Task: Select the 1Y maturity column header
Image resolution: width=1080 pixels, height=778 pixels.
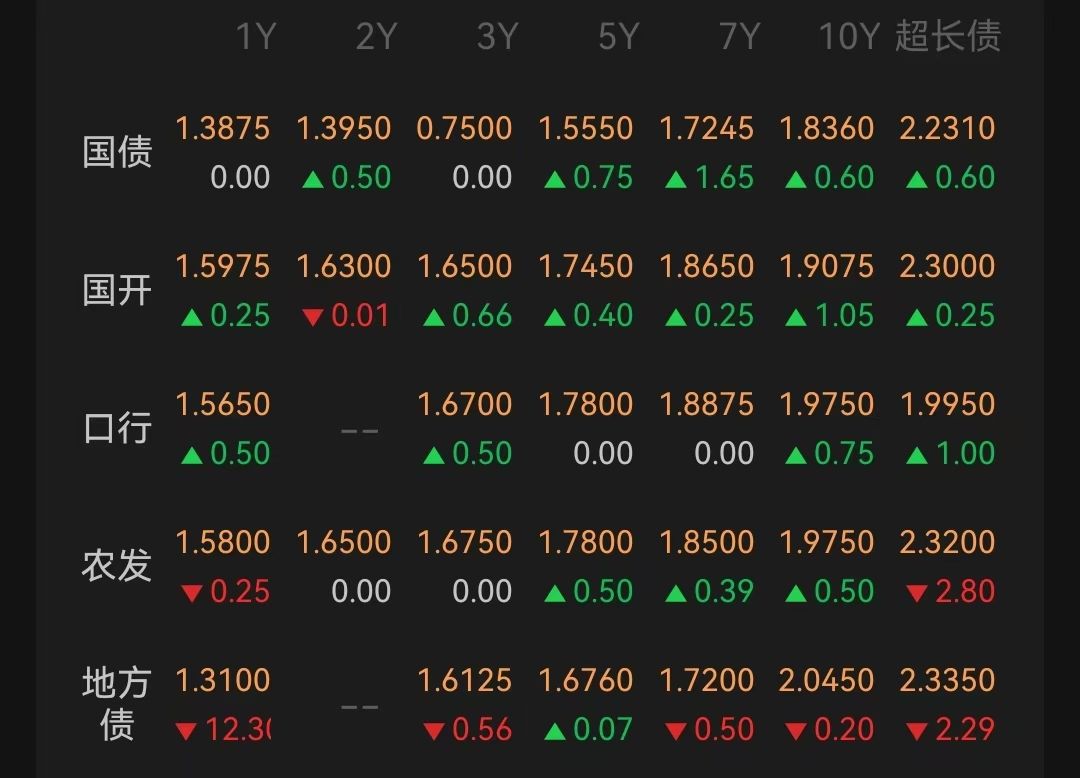Action: point(255,37)
